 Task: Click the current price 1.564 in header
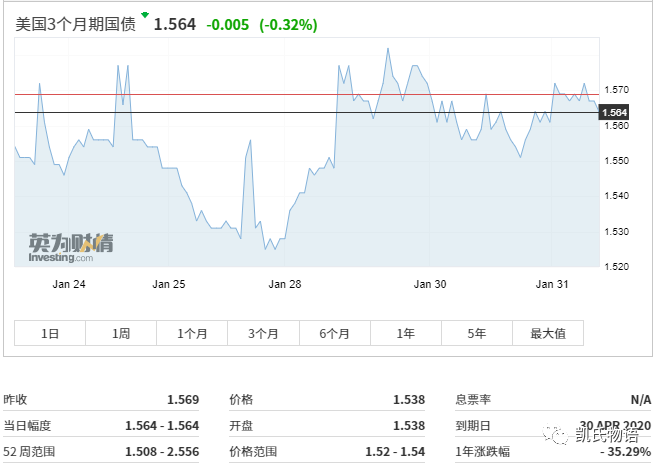[175, 24]
